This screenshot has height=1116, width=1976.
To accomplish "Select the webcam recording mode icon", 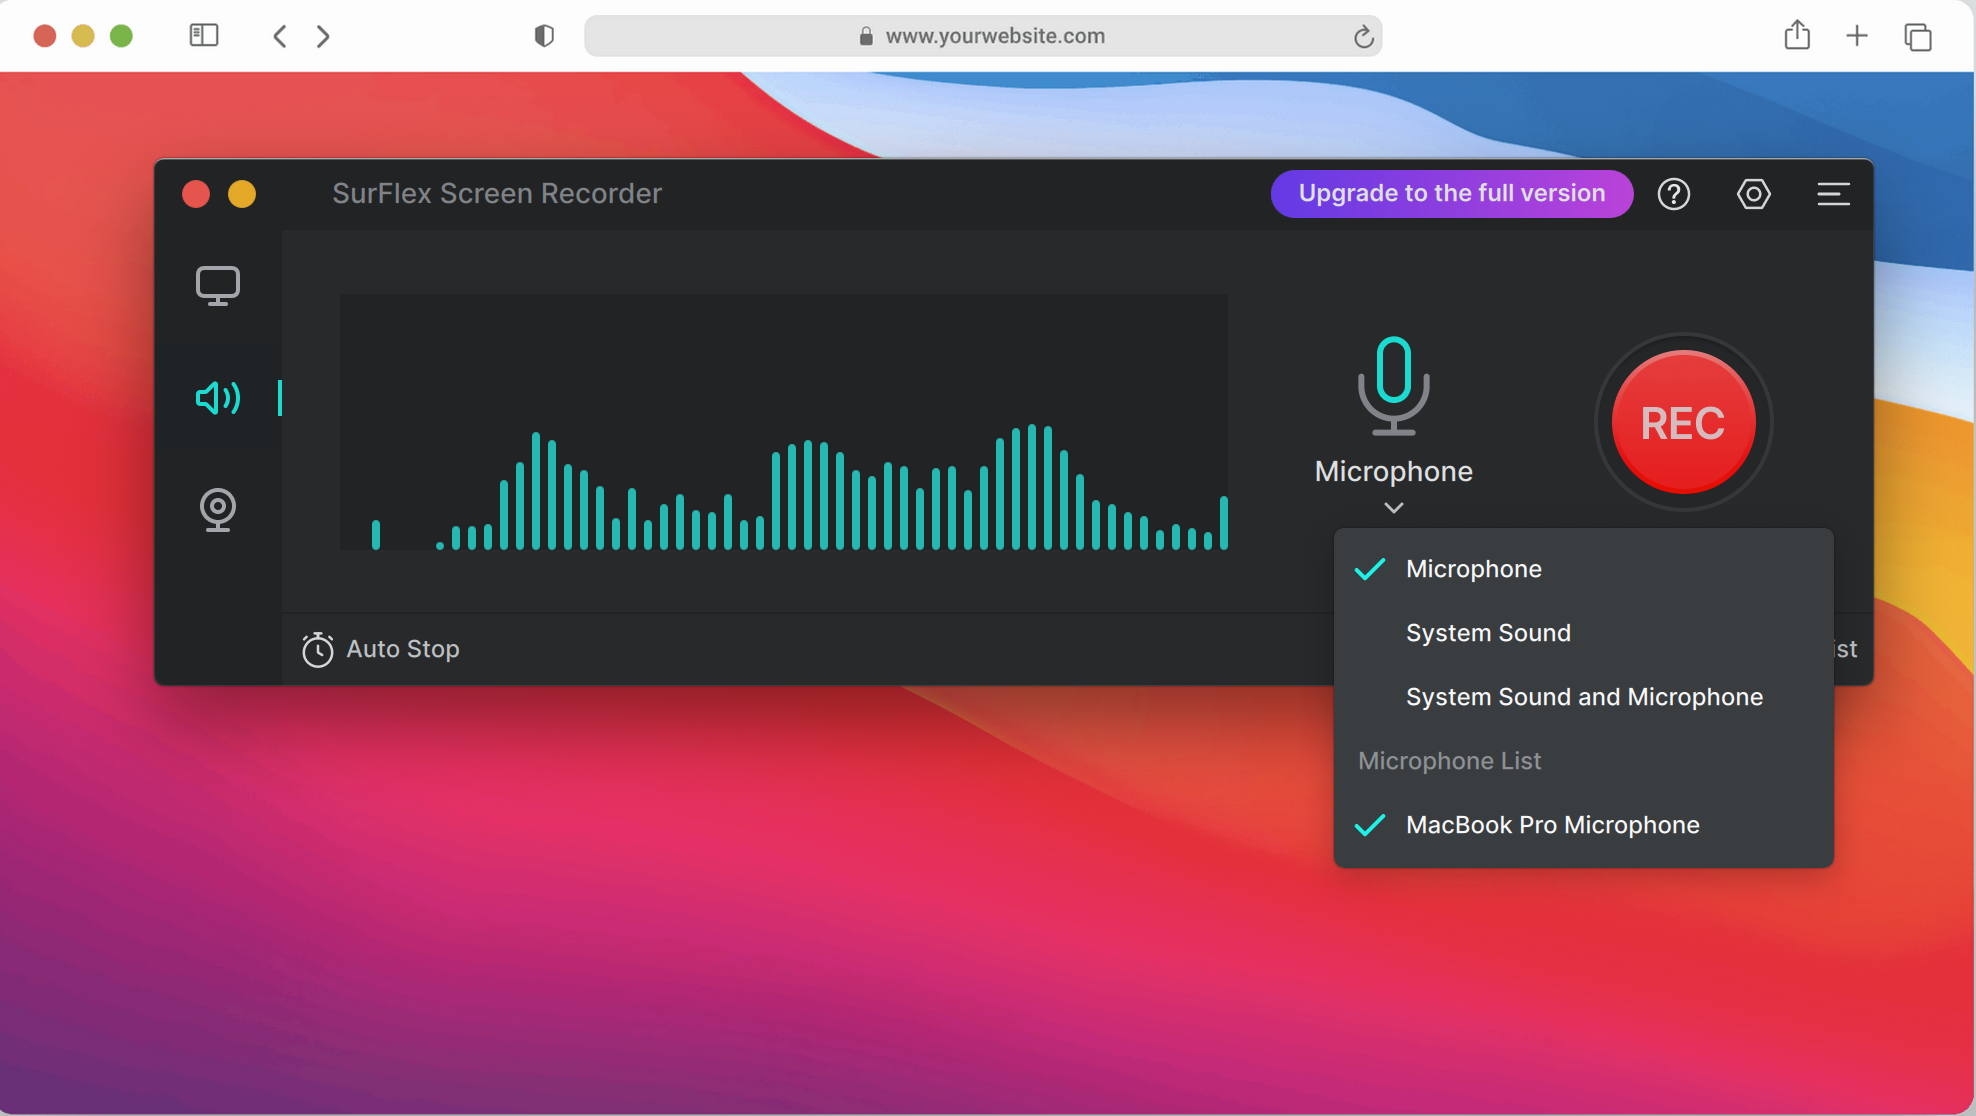I will [x=218, y=510].
